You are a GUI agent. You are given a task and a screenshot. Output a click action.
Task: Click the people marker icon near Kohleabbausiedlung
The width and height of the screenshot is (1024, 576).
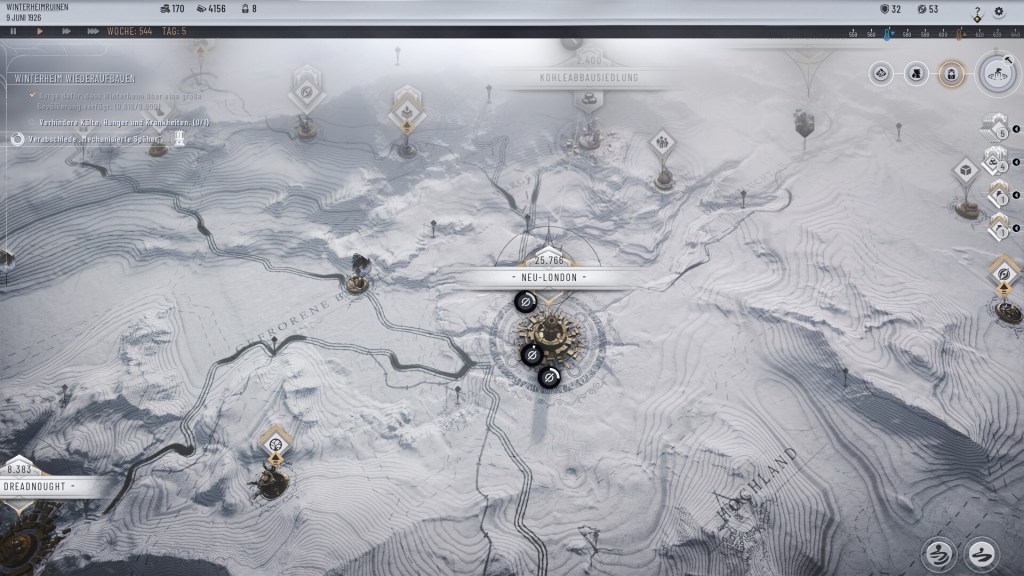click(x=661, y=143)
